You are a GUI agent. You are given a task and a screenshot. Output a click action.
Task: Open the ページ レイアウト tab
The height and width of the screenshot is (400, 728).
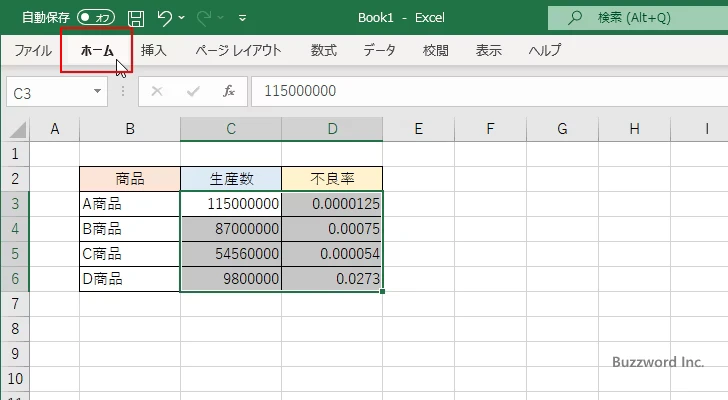tap(238, 50)
